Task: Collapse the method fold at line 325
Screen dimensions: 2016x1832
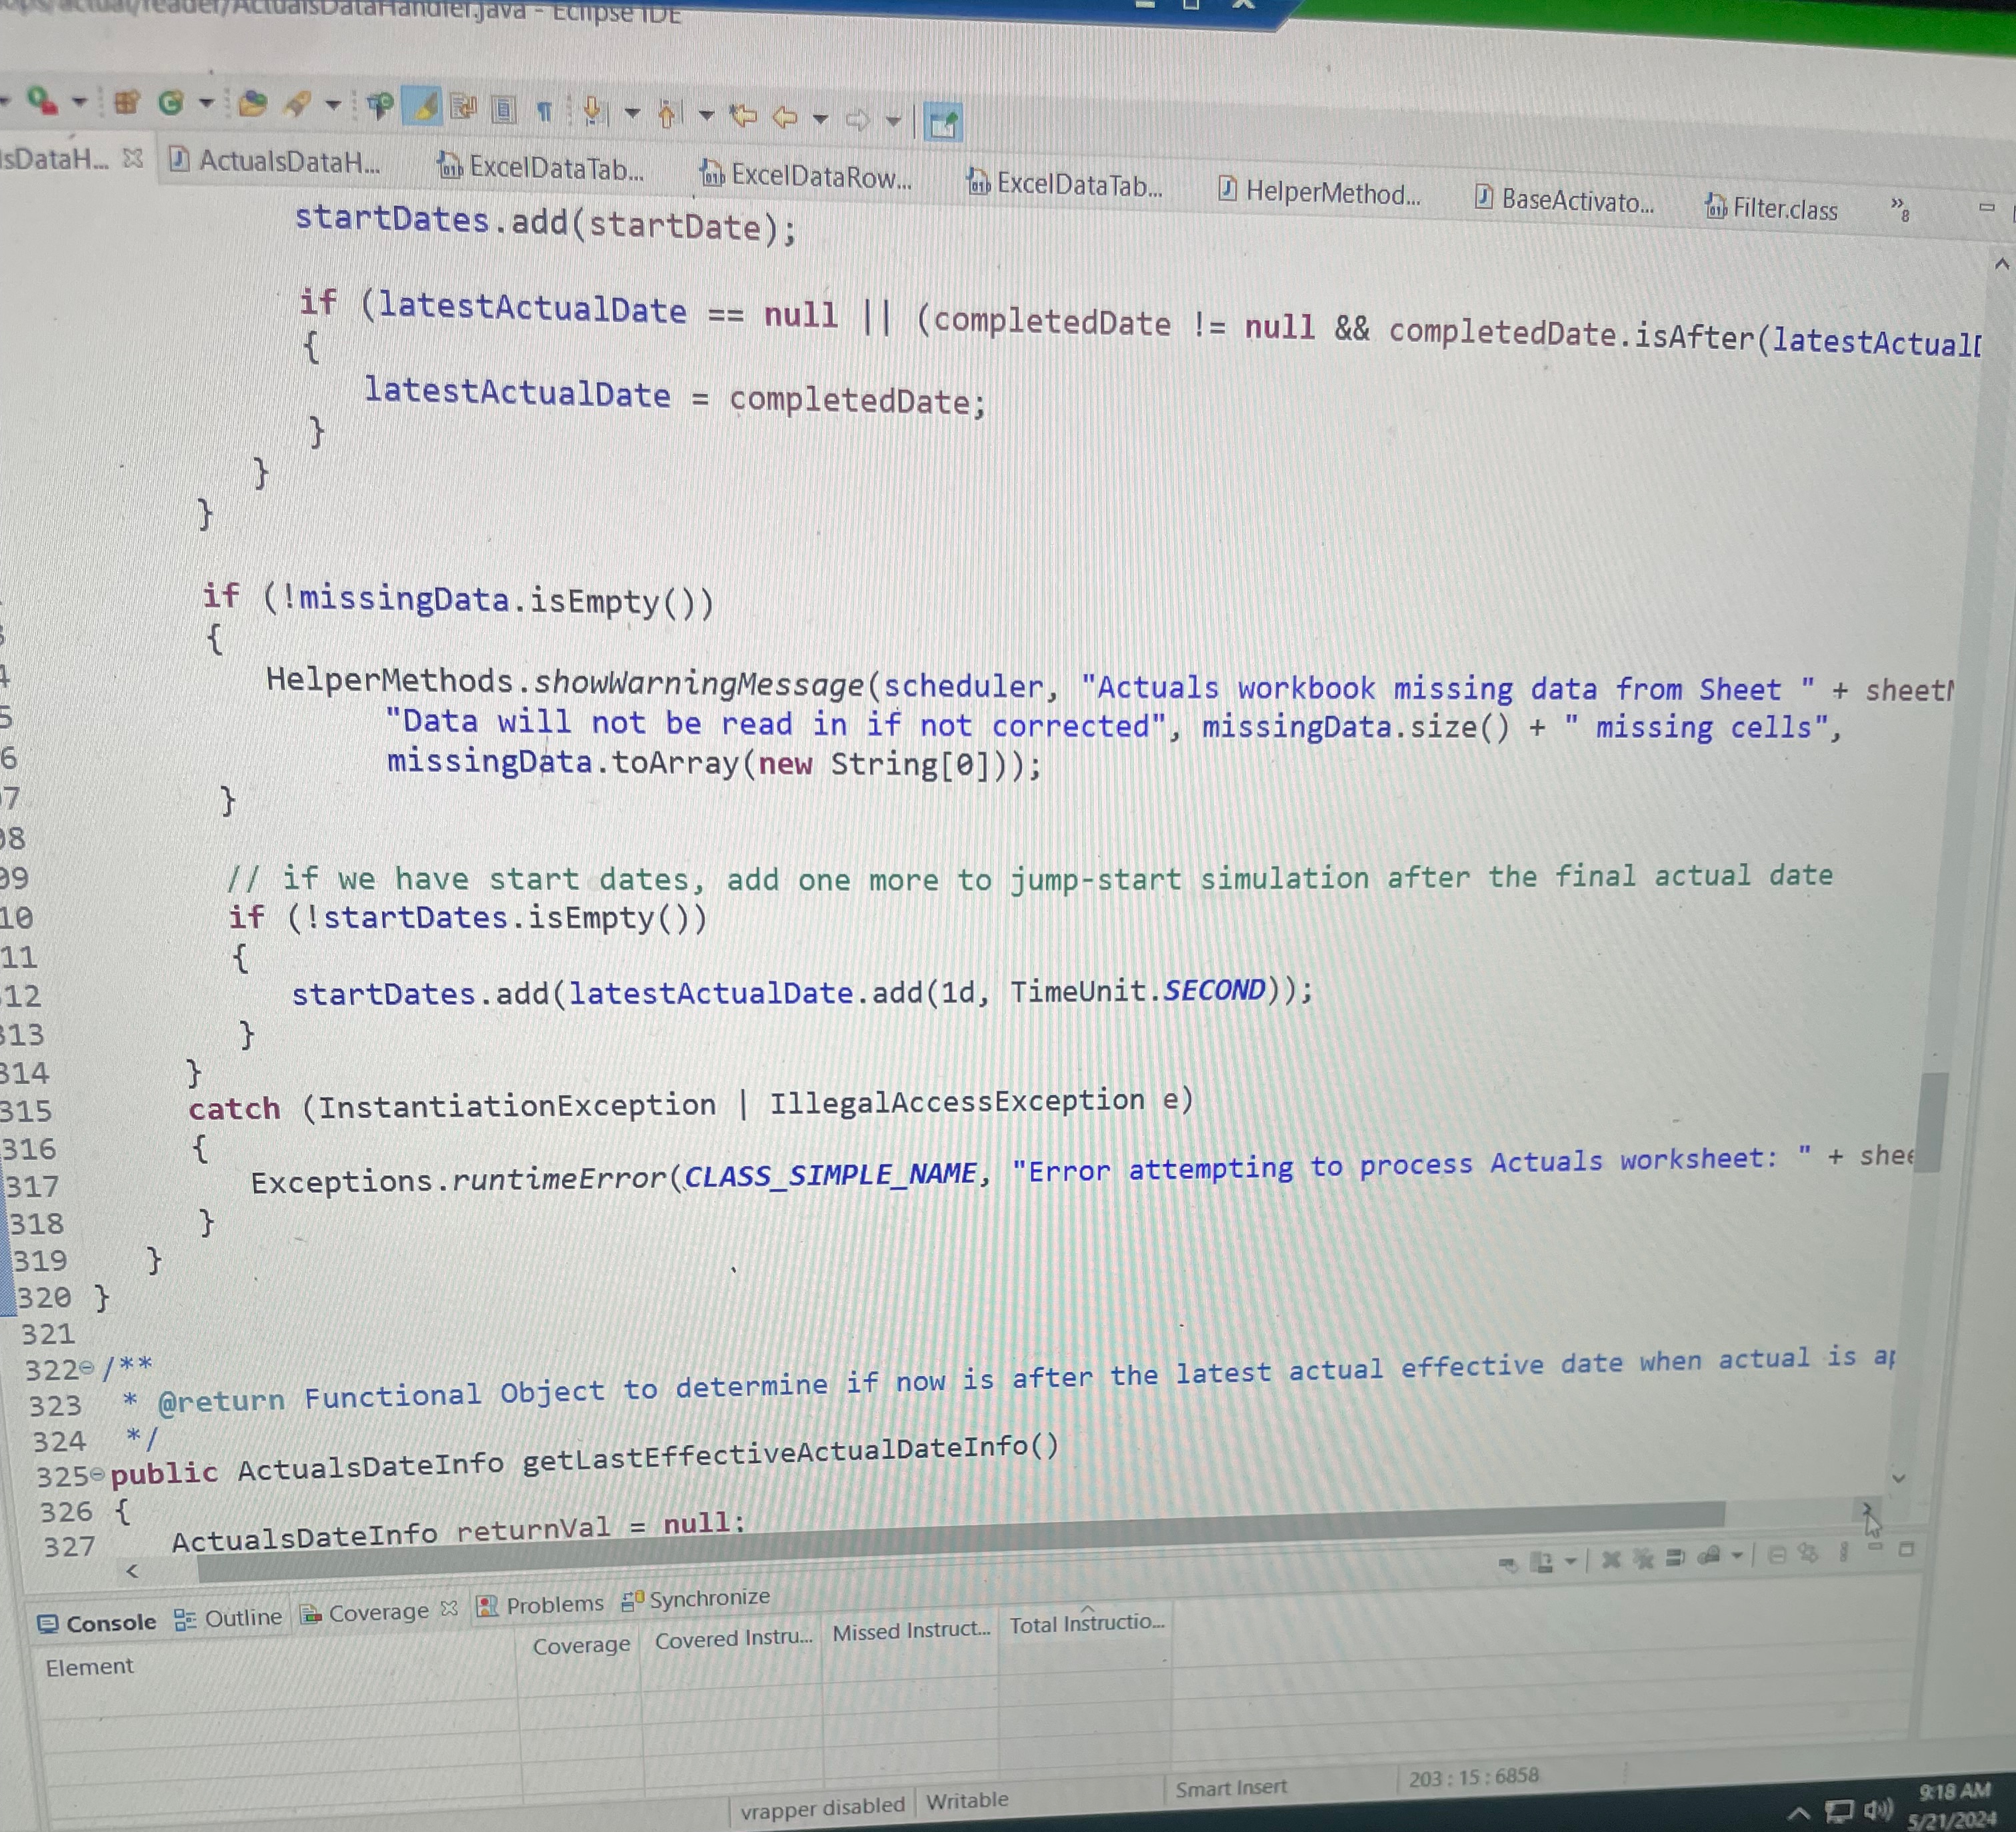Action: [x=97, y=1474]
